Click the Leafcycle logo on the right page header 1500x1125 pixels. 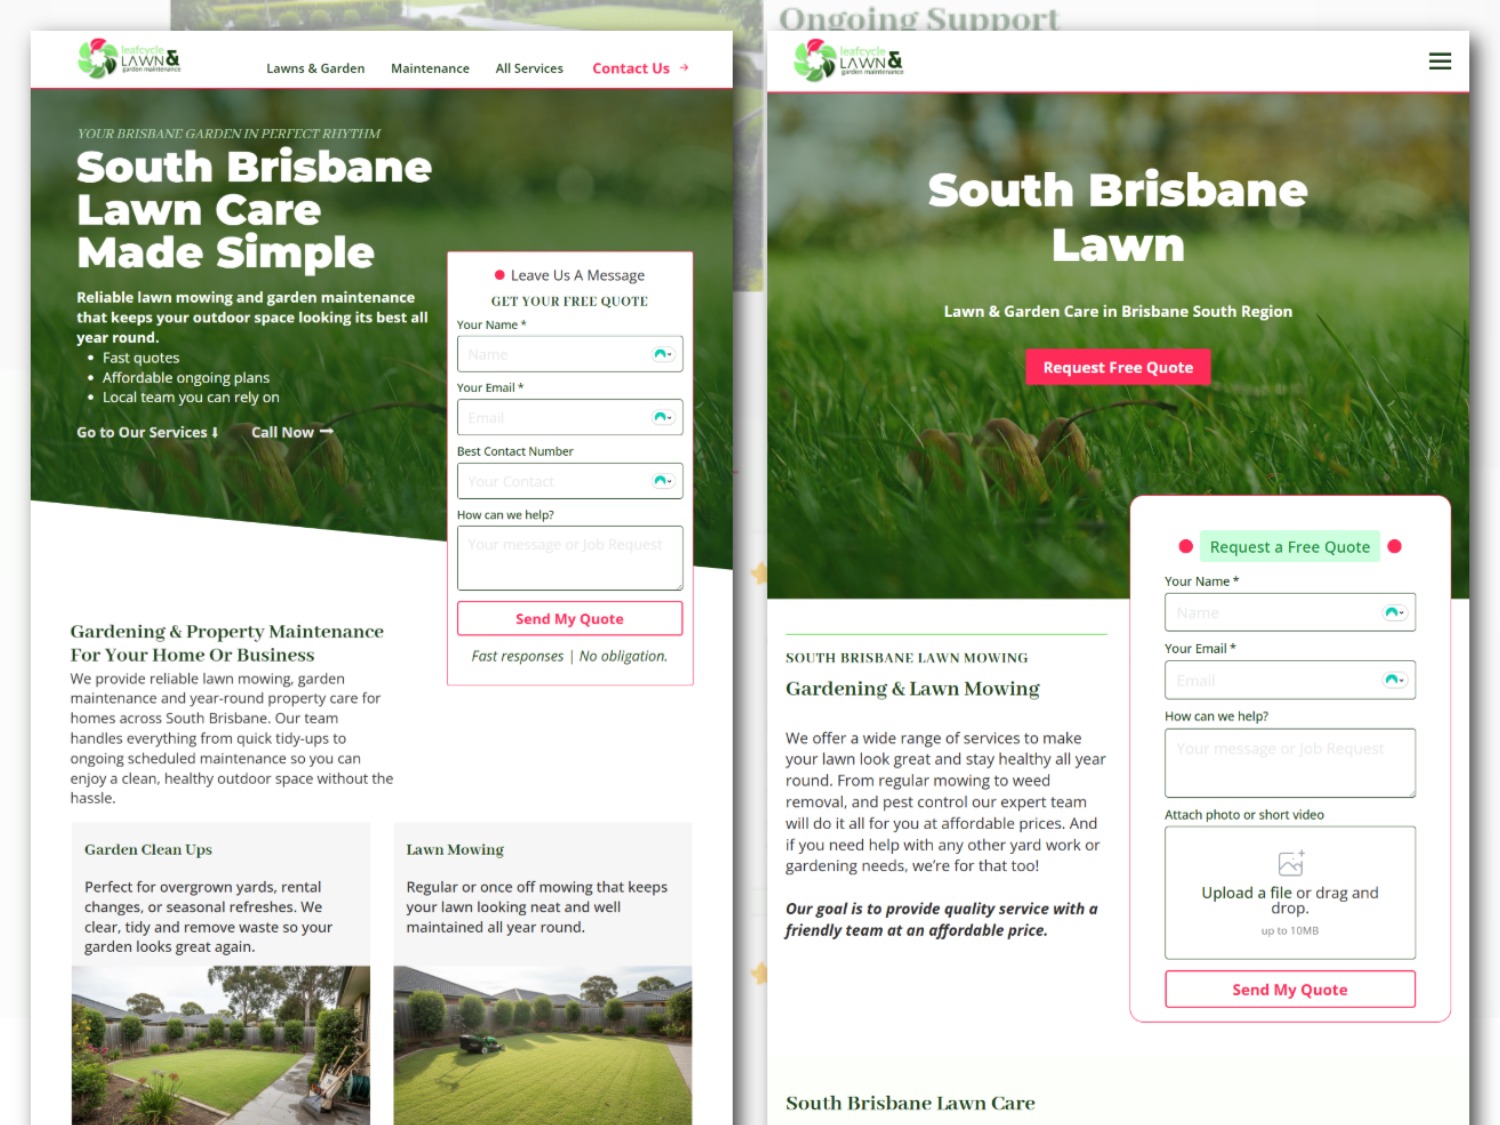coord(849,60)
